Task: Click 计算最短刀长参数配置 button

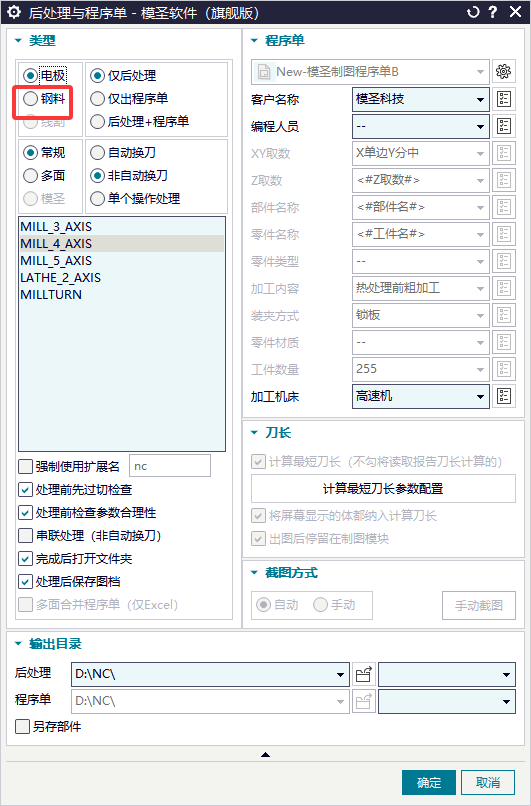Action: [383, 488]
